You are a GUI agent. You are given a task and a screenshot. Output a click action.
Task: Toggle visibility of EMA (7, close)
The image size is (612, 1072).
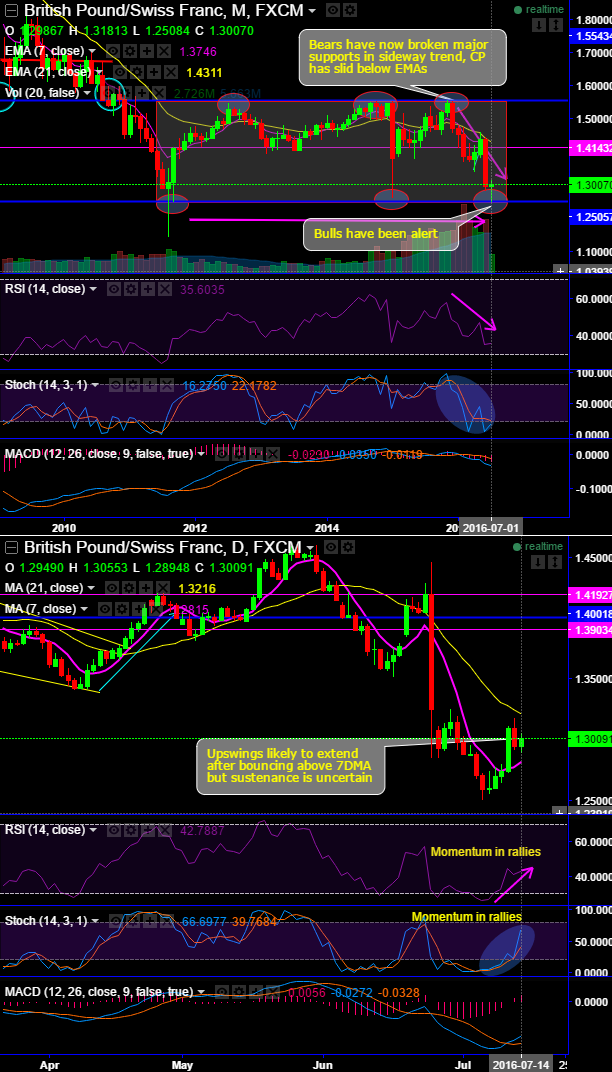[x=114, y=51]
